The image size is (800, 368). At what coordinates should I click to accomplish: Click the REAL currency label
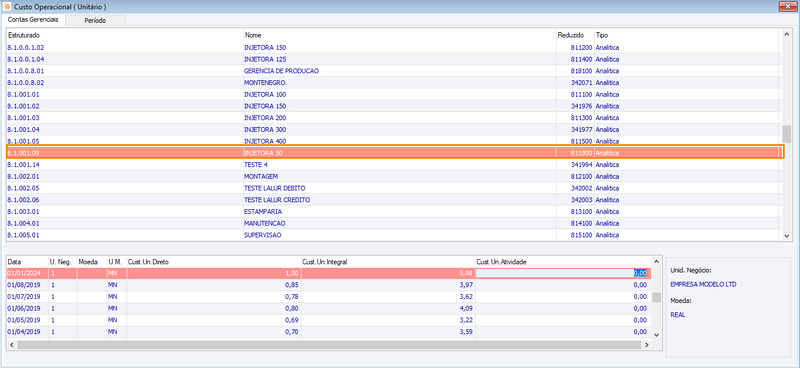pyautogui.click(x=678, y=315)
